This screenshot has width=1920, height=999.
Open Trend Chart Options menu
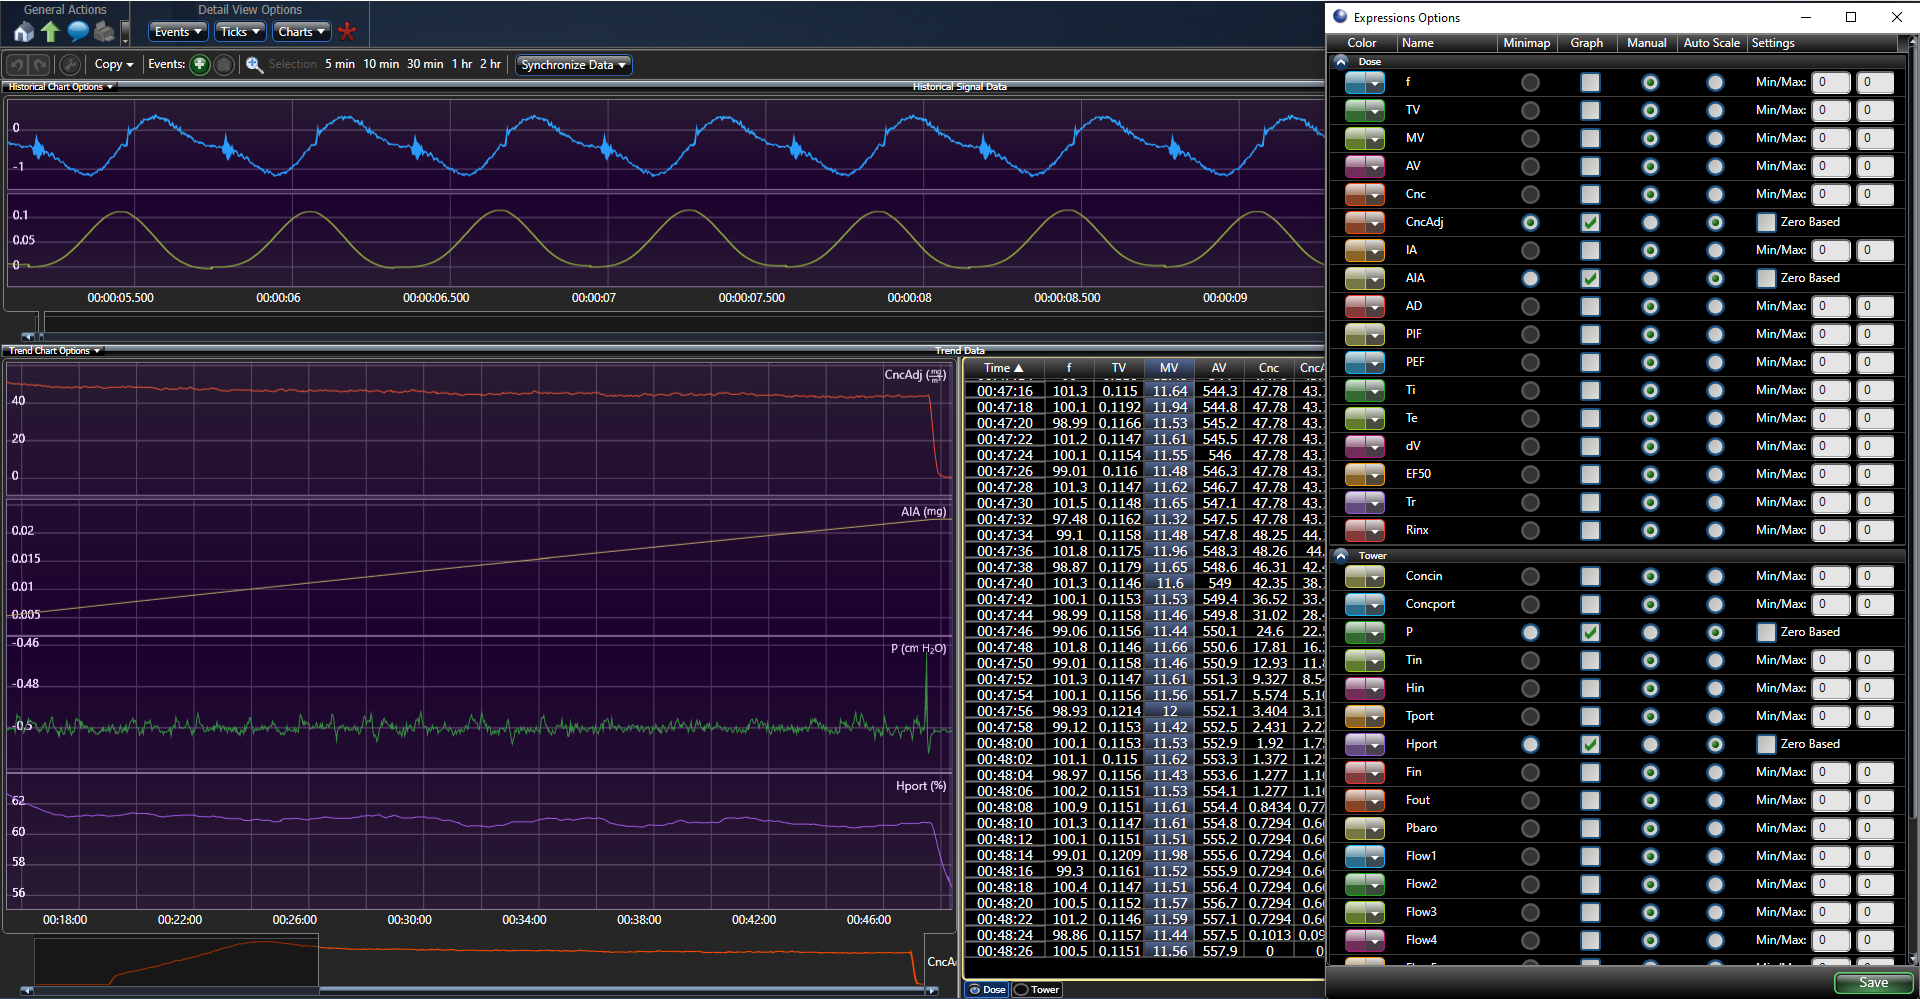tap(55, 351)
